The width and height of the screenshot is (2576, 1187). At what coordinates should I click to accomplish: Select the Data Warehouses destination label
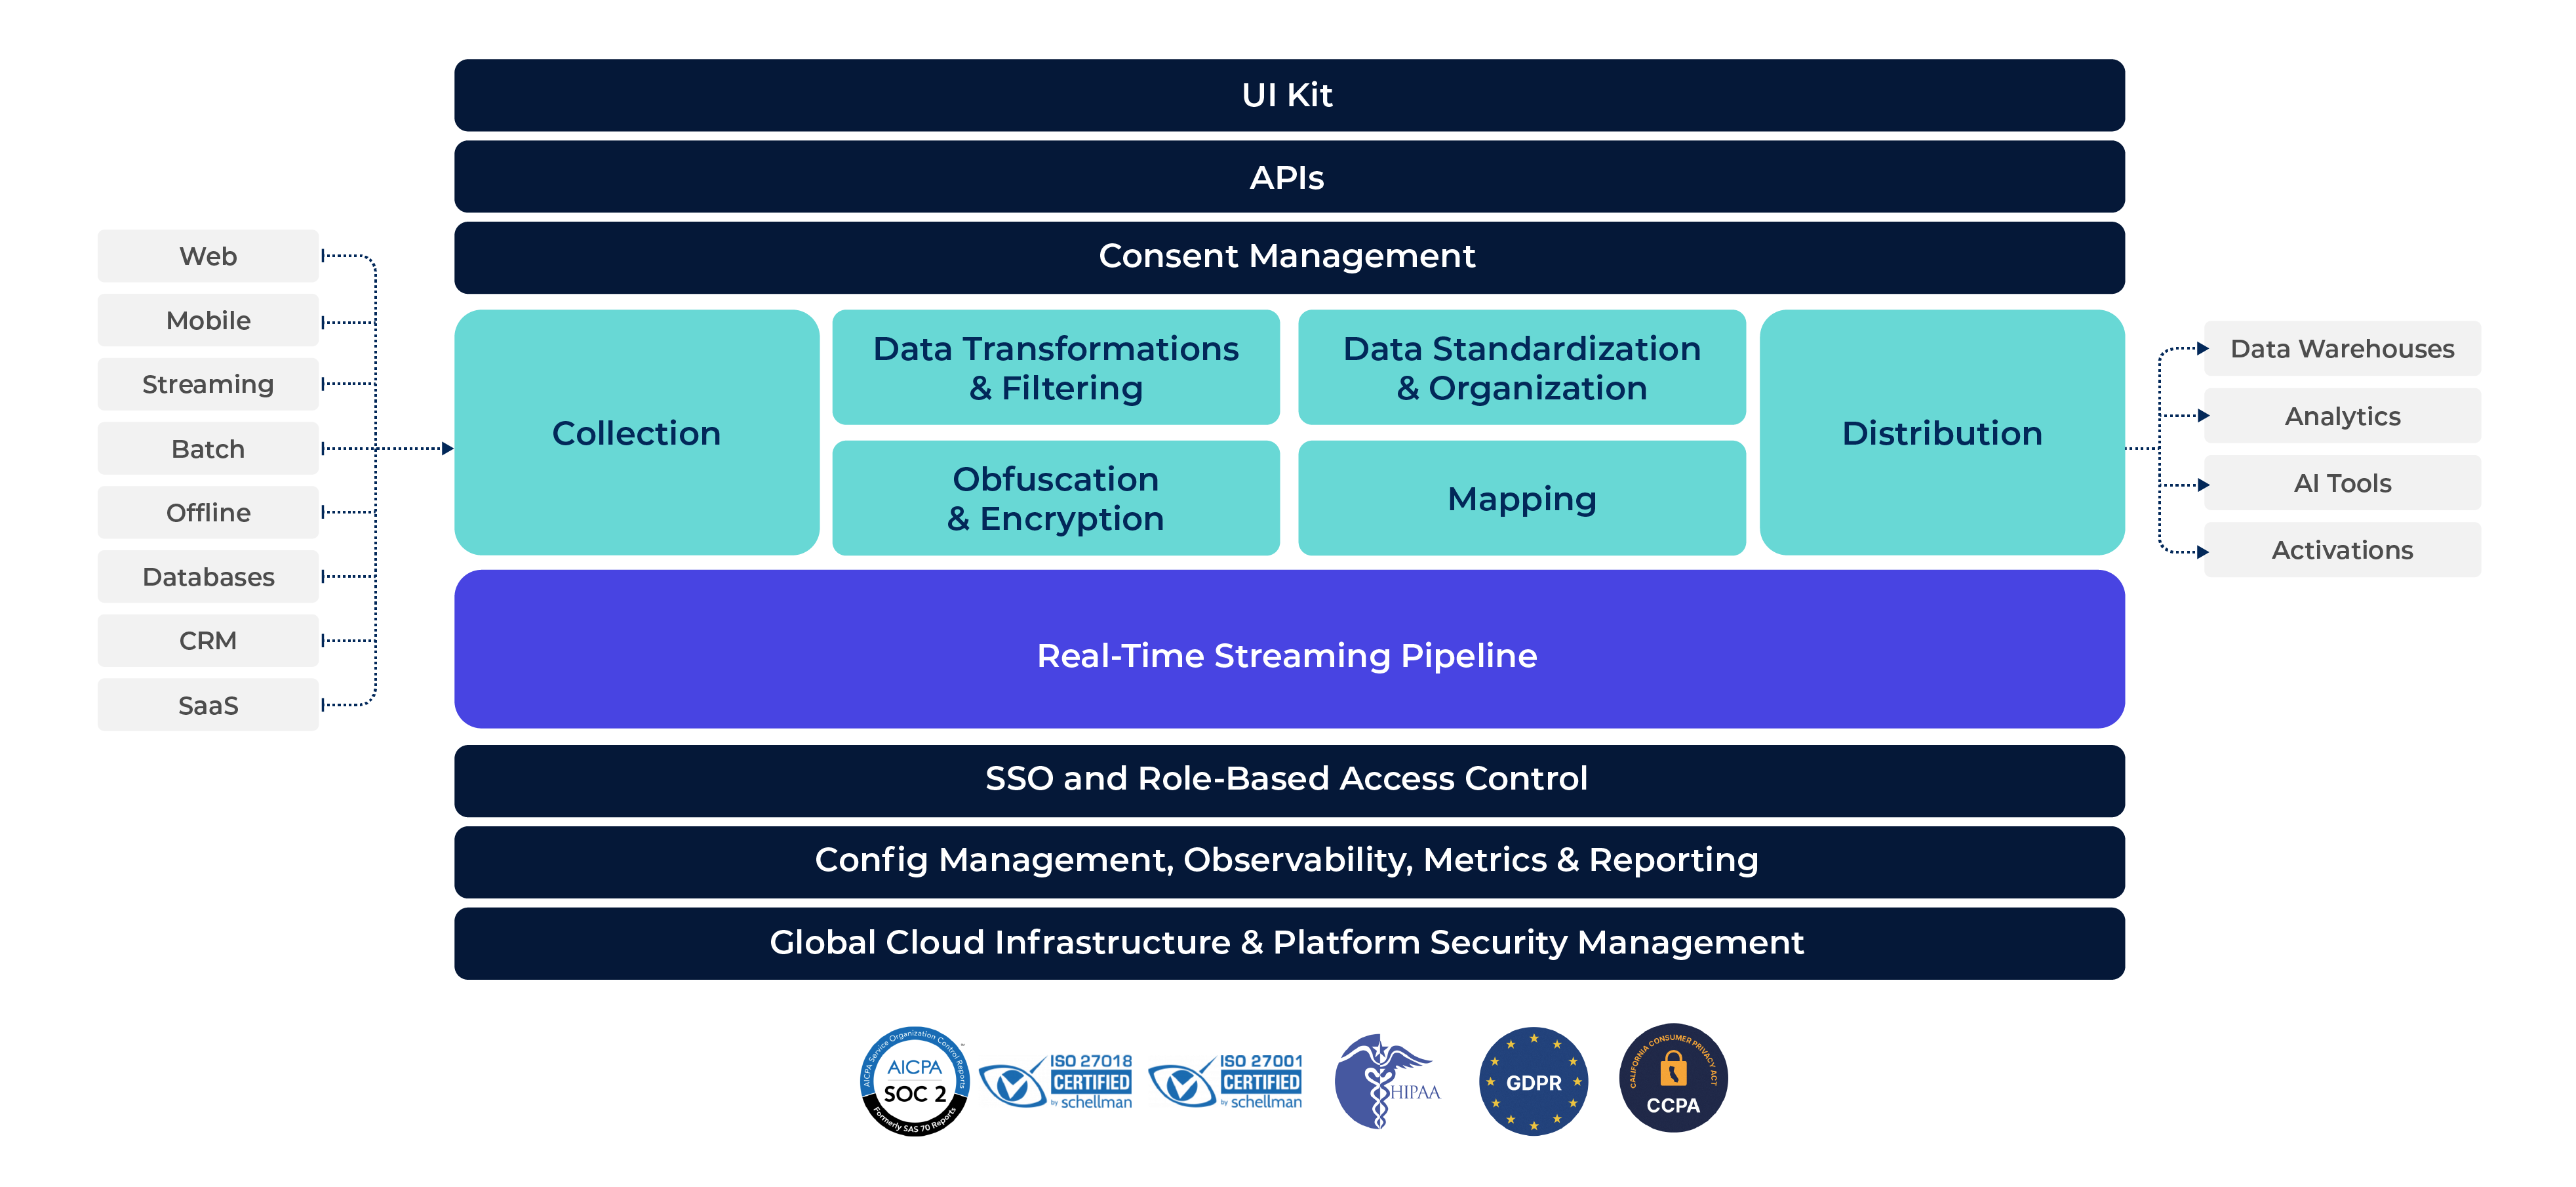click(2342, 349)
